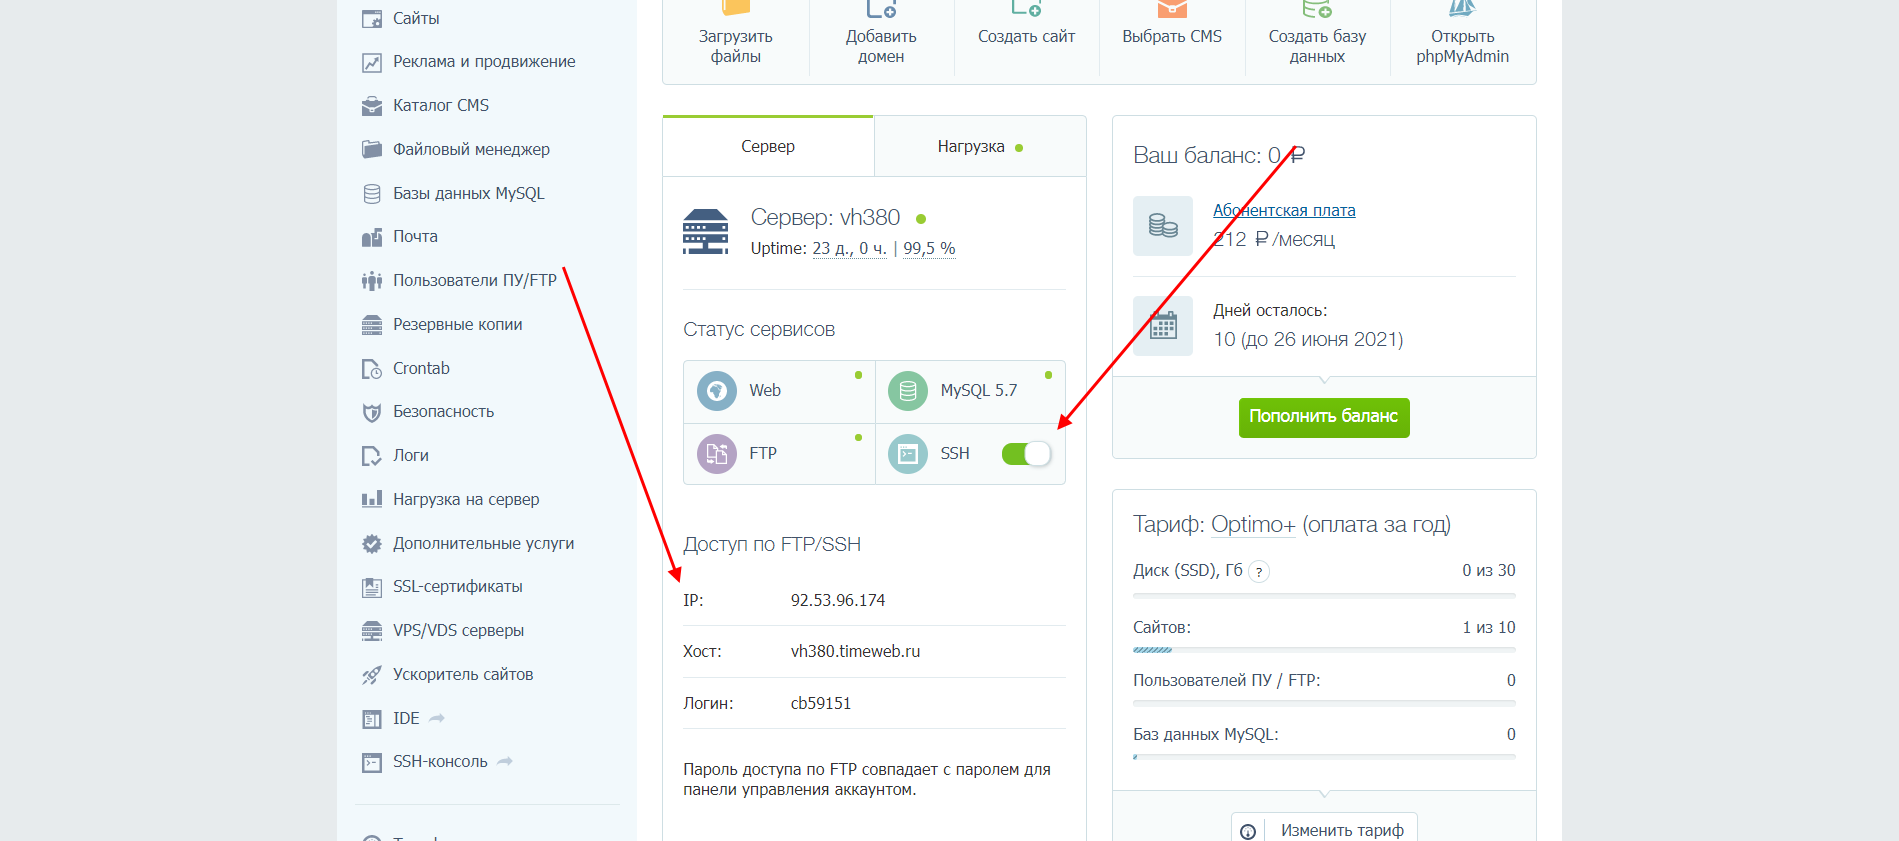Switch to the Сервер tab
Screen dimensions: 1899x841
[x=768, y=147]
